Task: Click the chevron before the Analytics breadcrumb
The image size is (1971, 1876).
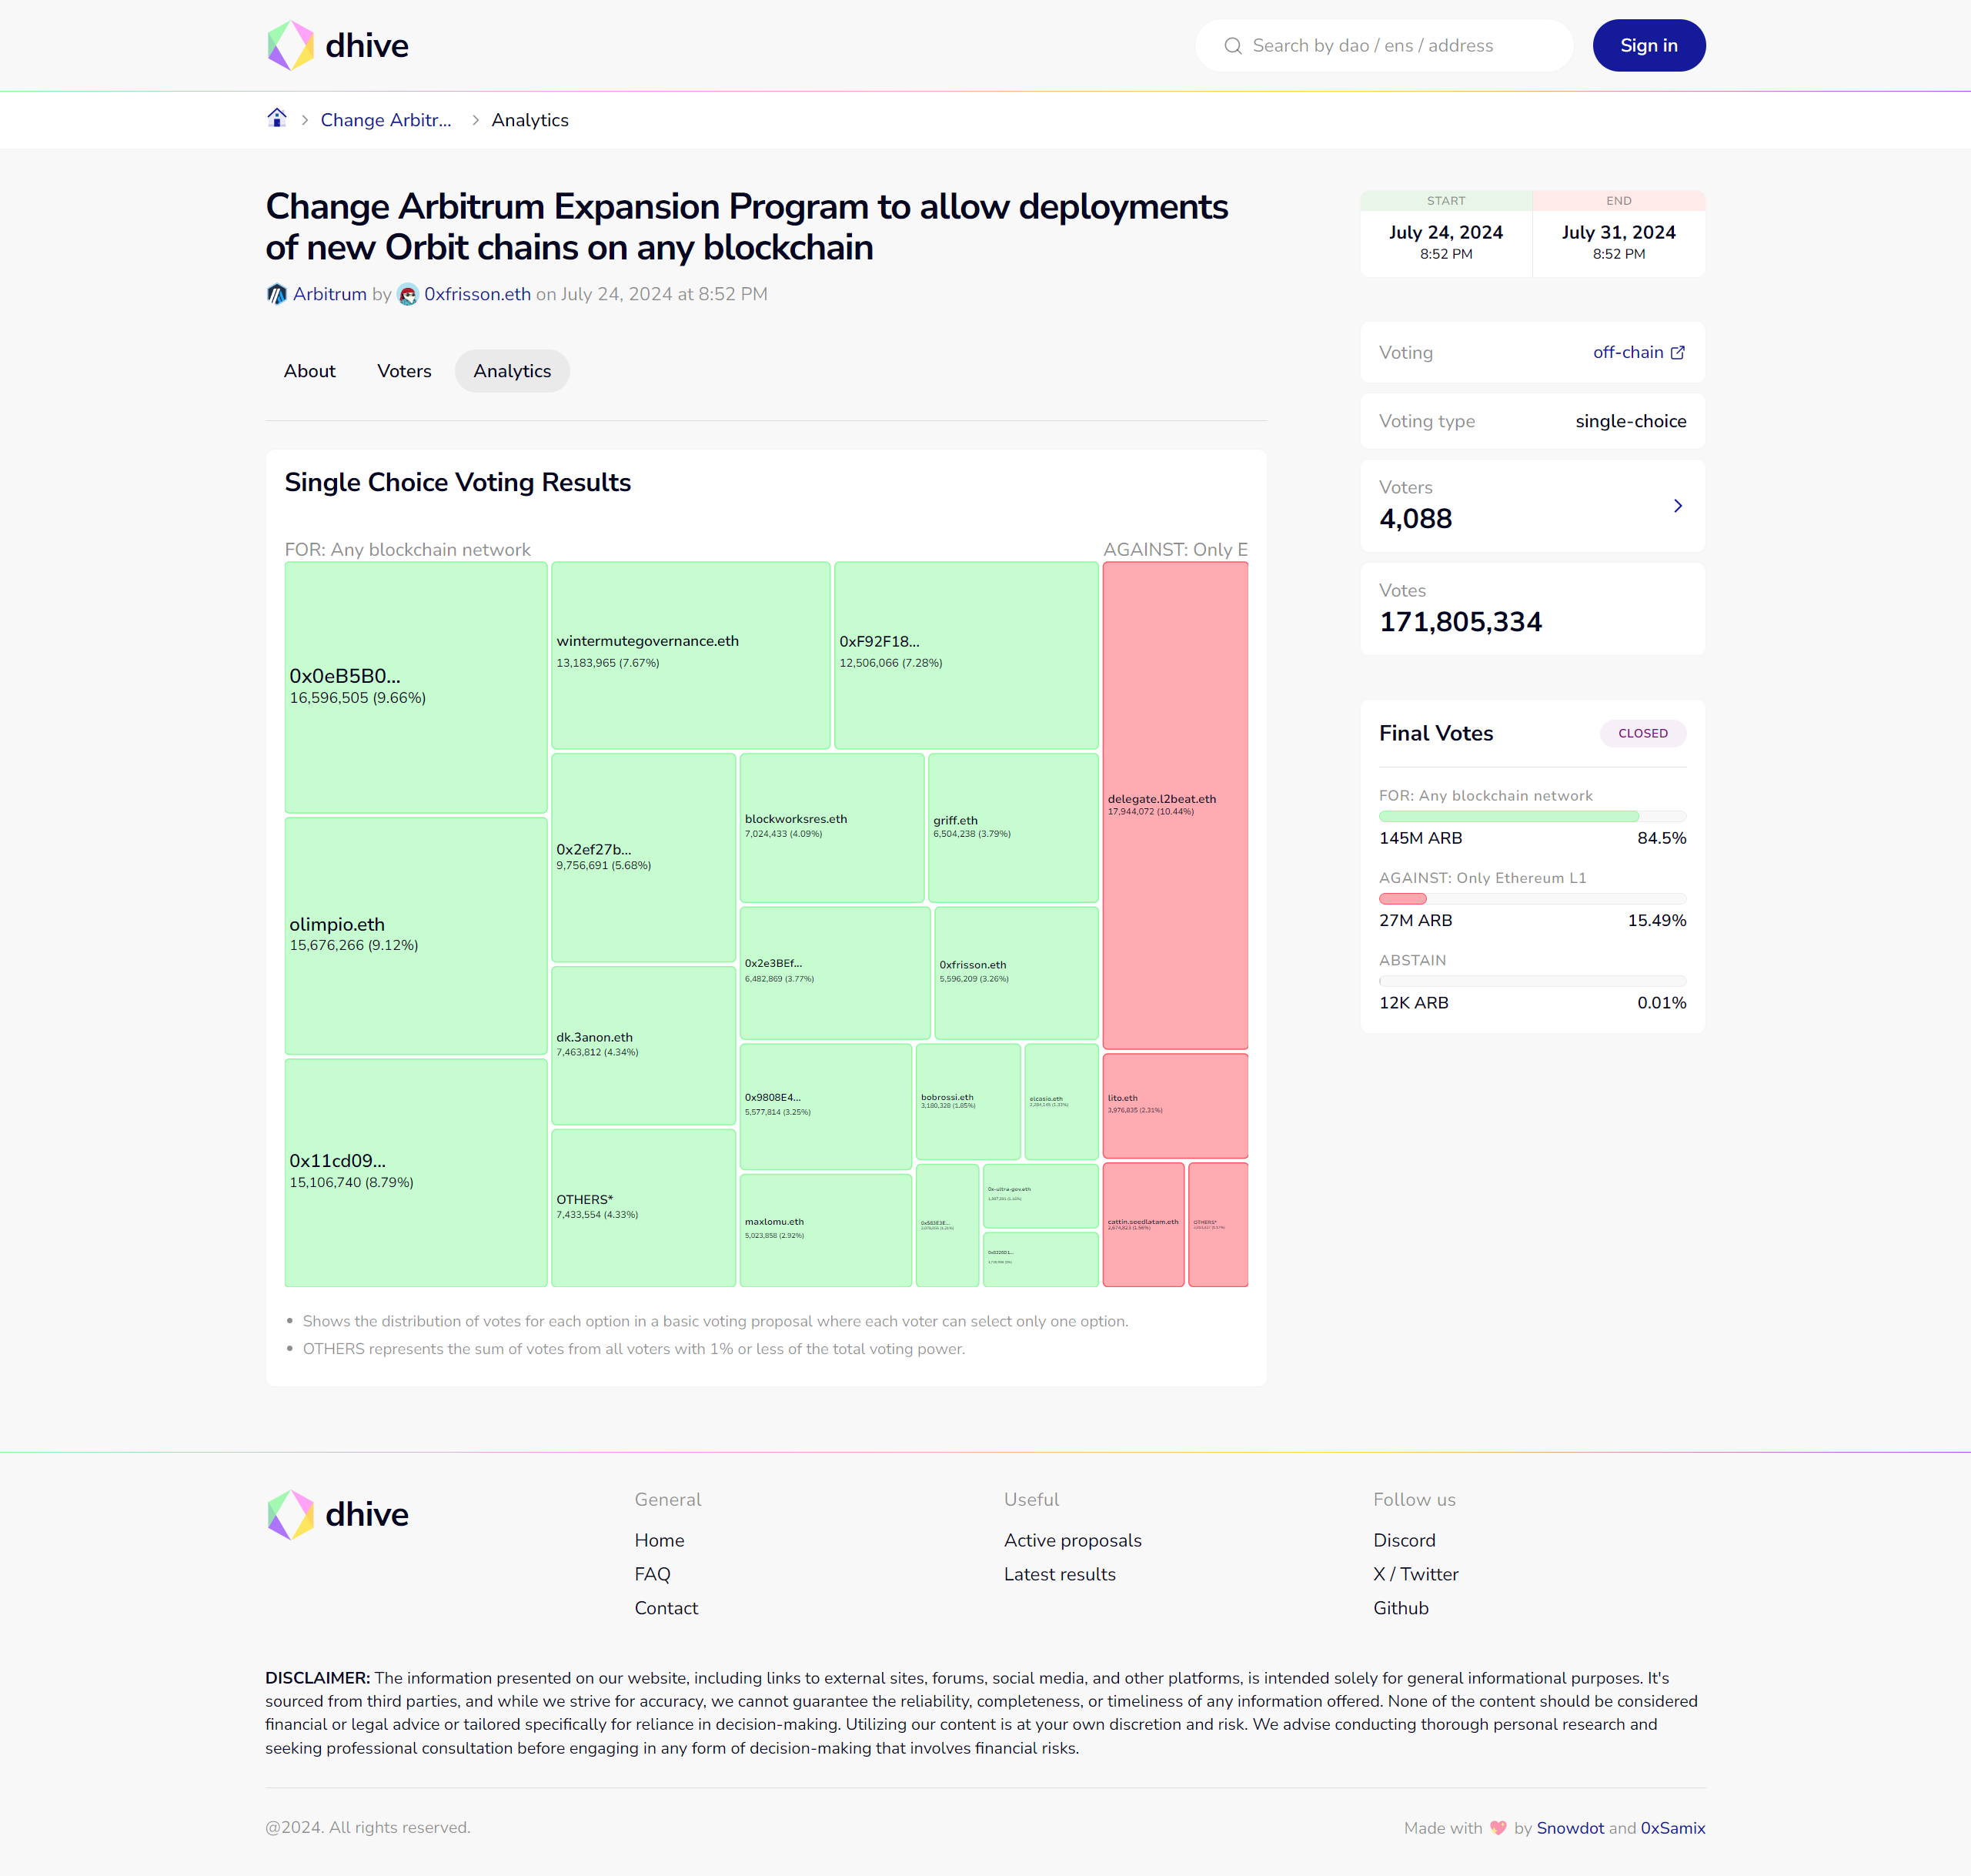Action: point(475,120)
